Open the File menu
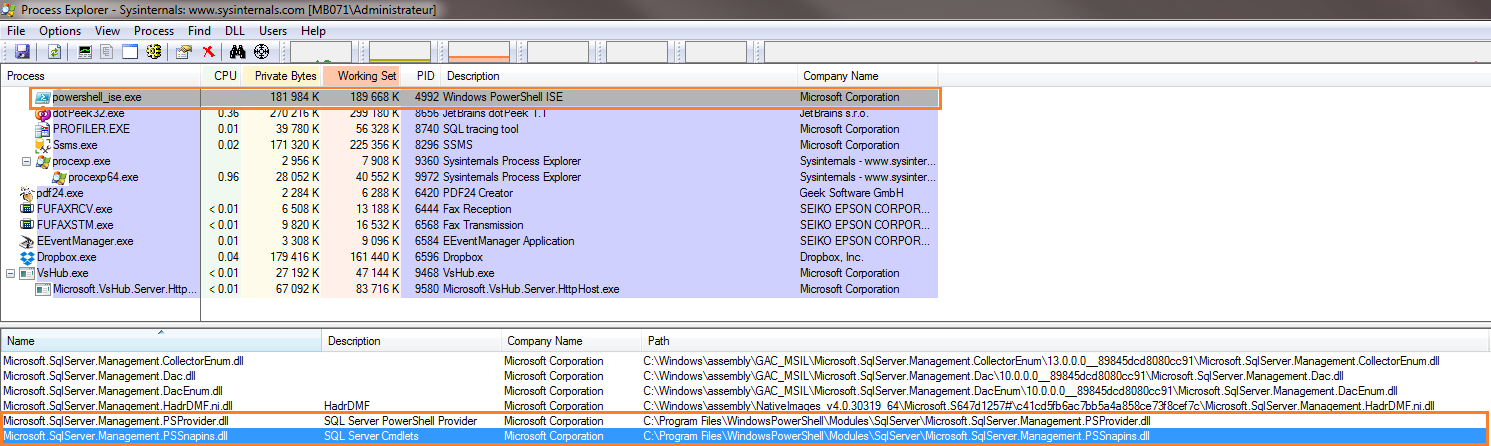The width and height of the screenshot is (1491, 446). tap(16, 31)
